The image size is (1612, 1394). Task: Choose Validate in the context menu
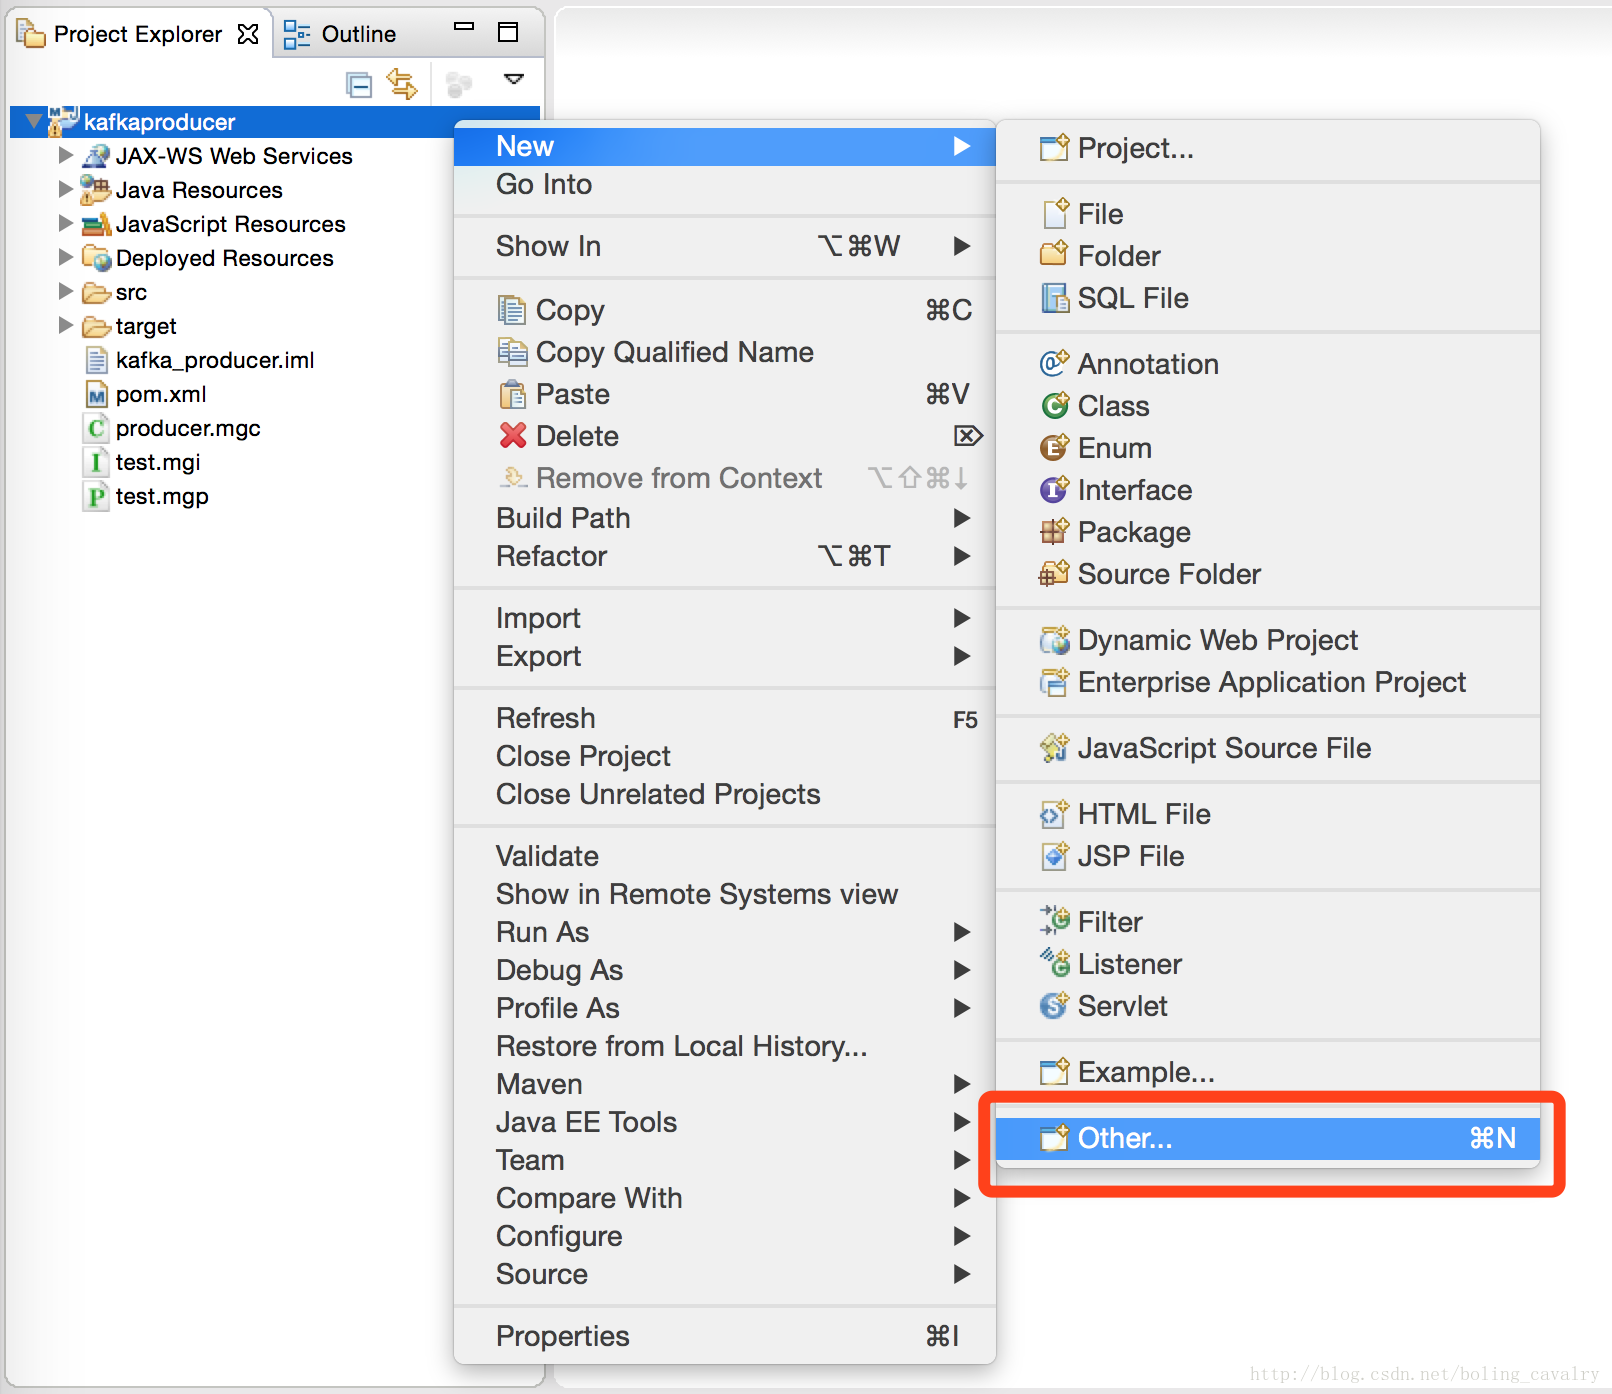coord(725,856)
